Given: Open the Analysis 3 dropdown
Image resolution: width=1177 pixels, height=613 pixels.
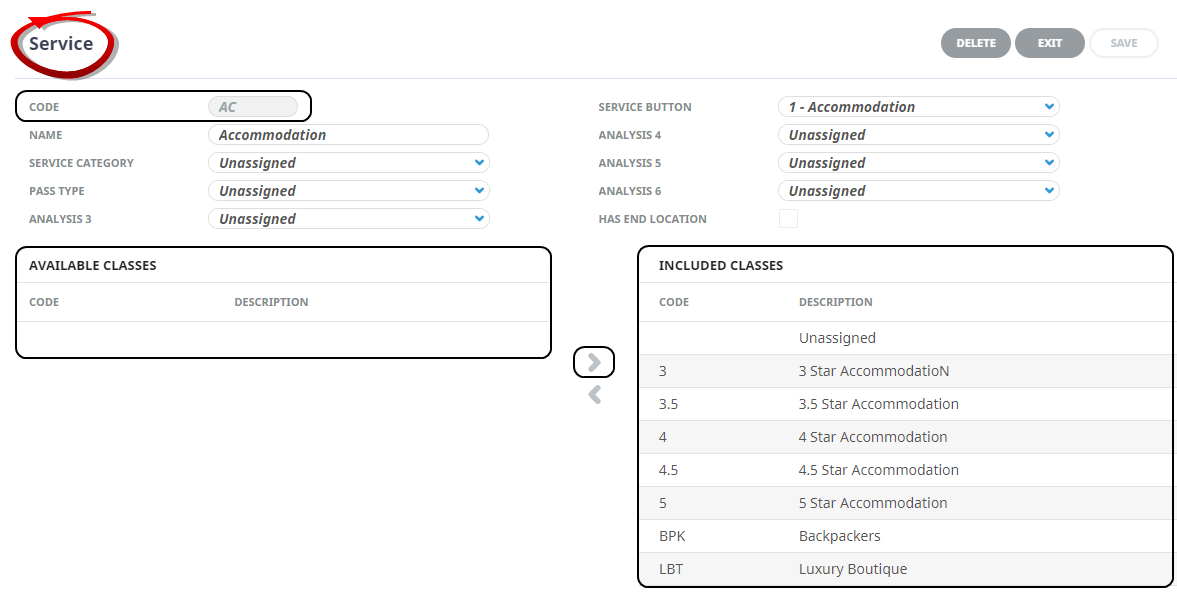Looking at the screenshot, I should (348, 219).
